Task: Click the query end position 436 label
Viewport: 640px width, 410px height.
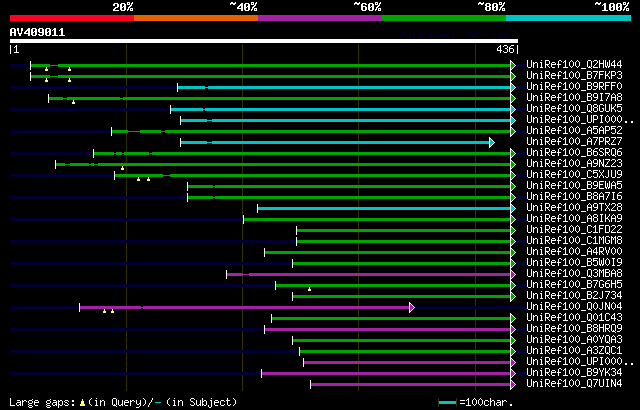Action: tap(505, 49)
